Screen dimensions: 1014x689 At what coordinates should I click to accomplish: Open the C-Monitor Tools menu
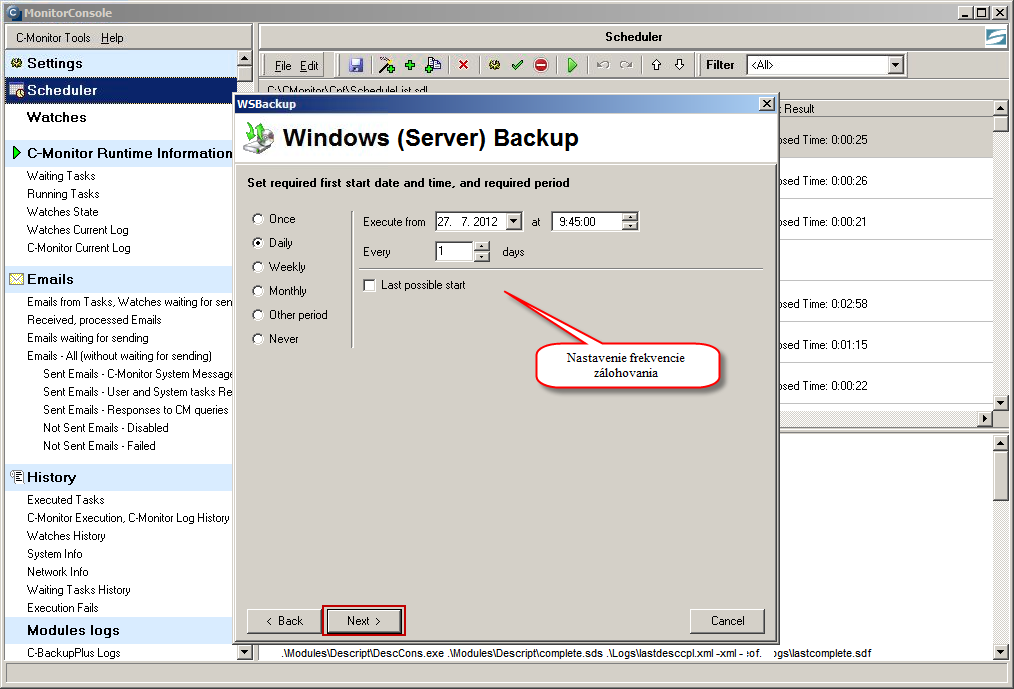tap(53, 38)
